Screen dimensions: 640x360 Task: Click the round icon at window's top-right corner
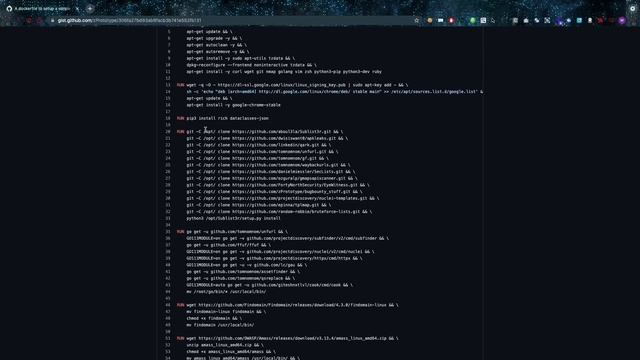[x=633, y=8]
